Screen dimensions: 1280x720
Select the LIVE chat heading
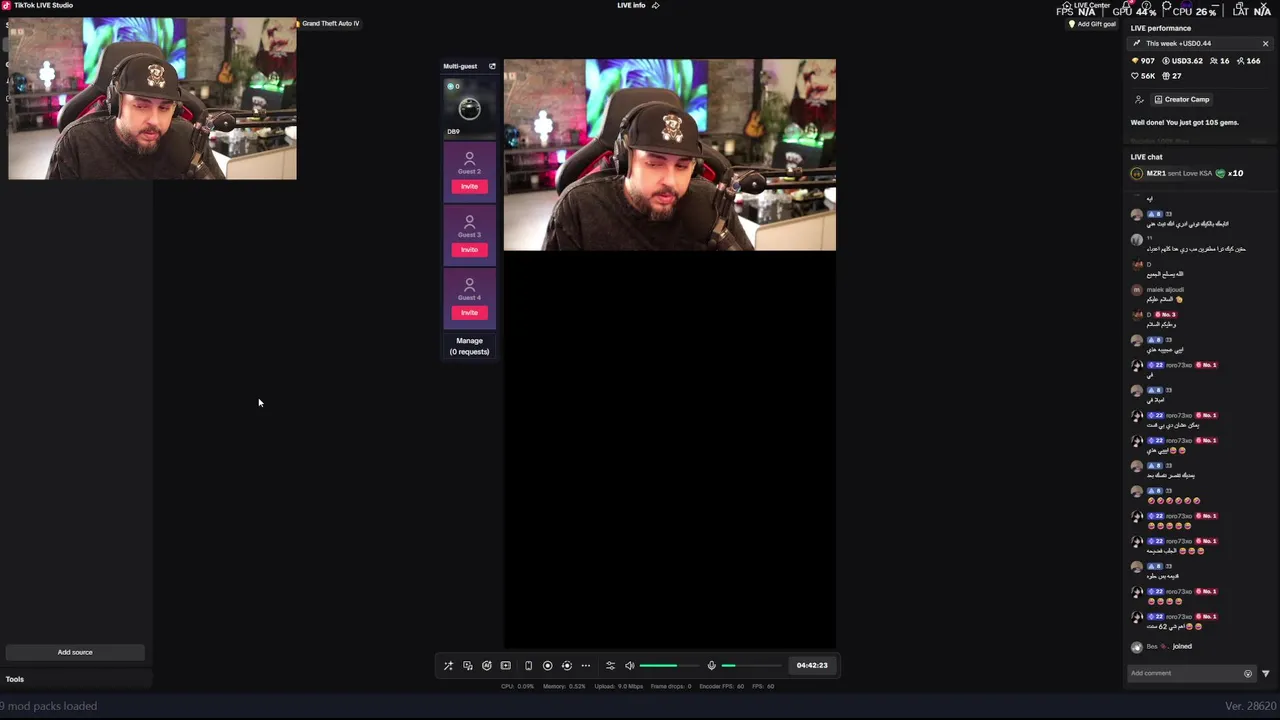click(1146, 157)
